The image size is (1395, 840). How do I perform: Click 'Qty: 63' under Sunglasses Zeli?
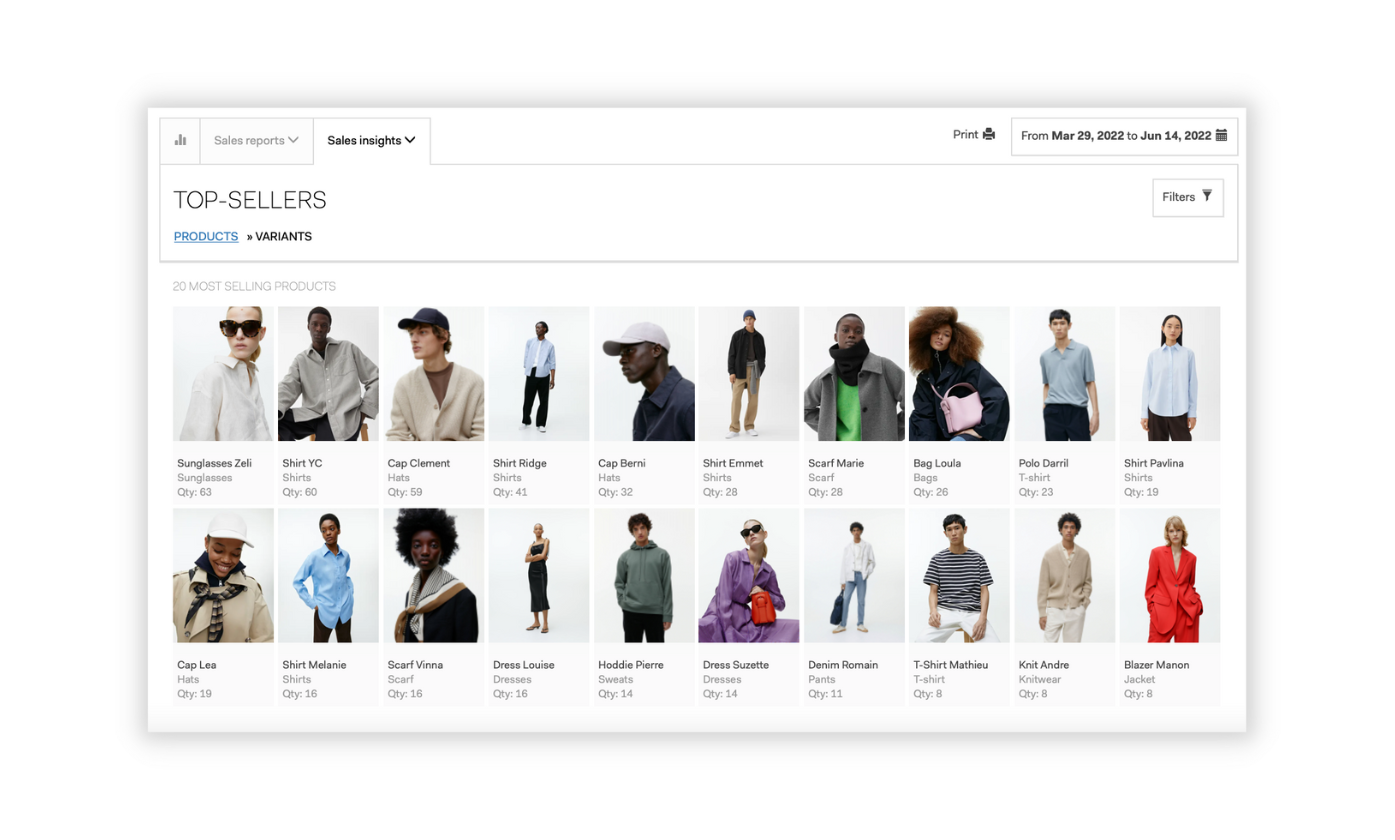point(194,492)
